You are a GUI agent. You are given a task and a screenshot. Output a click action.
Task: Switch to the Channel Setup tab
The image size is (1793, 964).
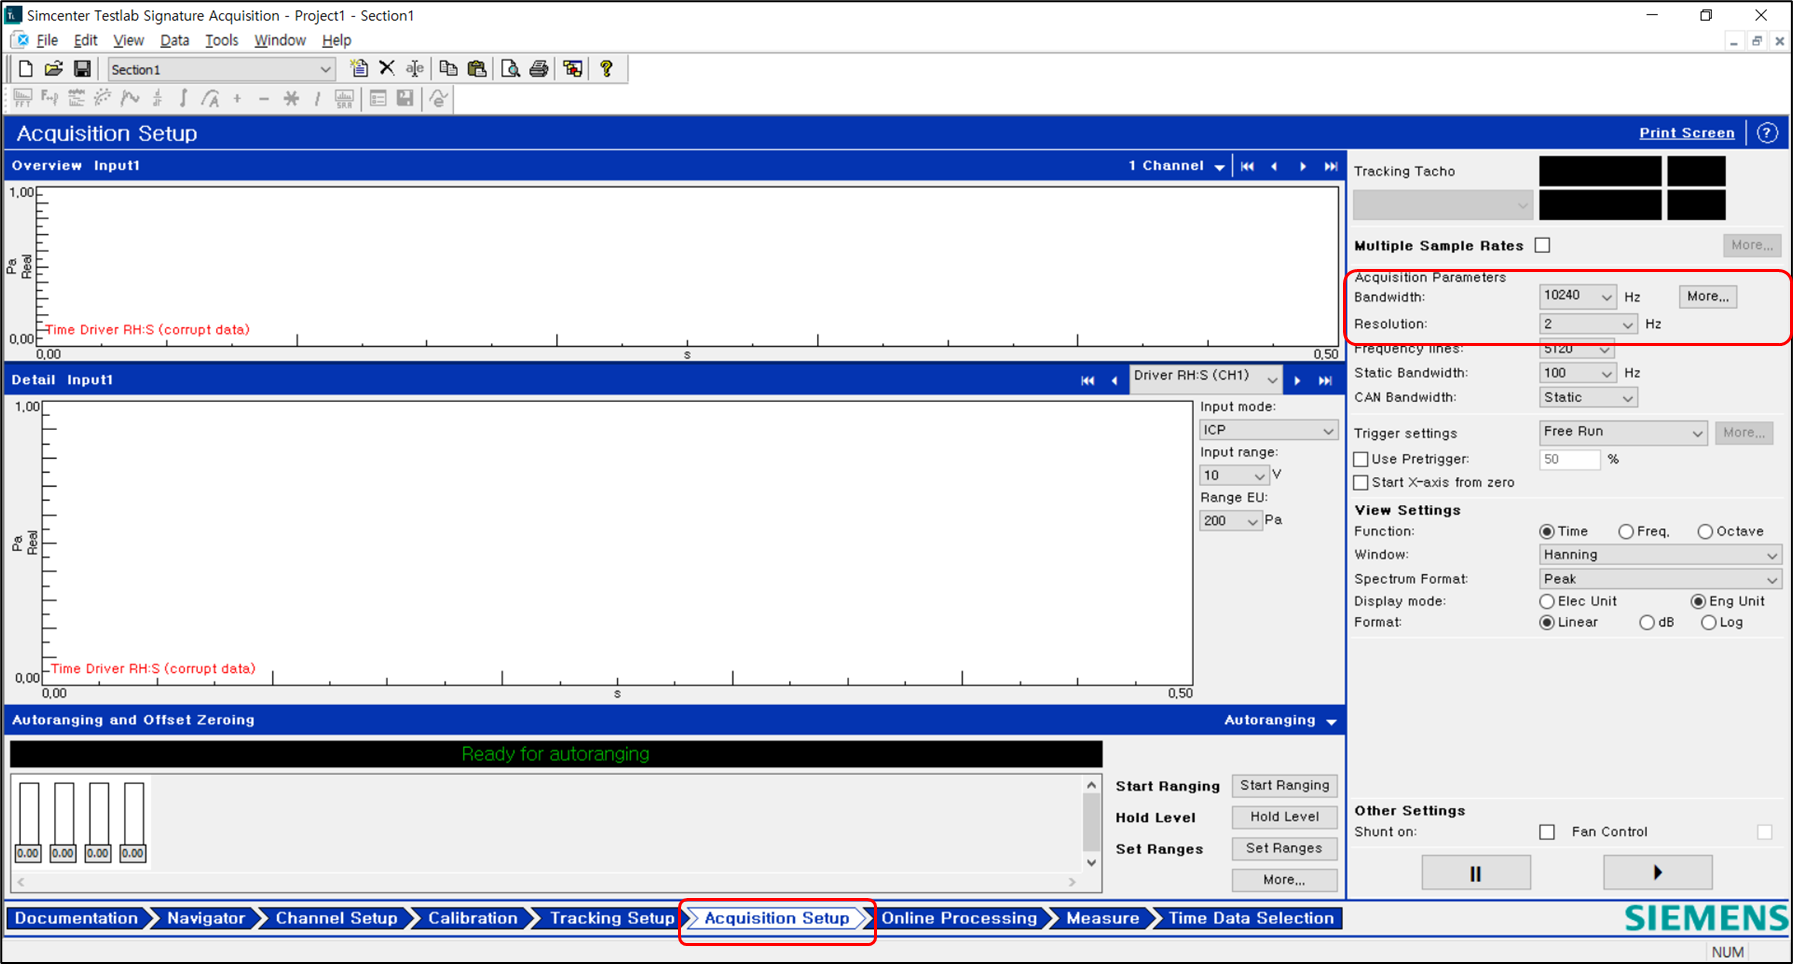click(x=336, y=918)
